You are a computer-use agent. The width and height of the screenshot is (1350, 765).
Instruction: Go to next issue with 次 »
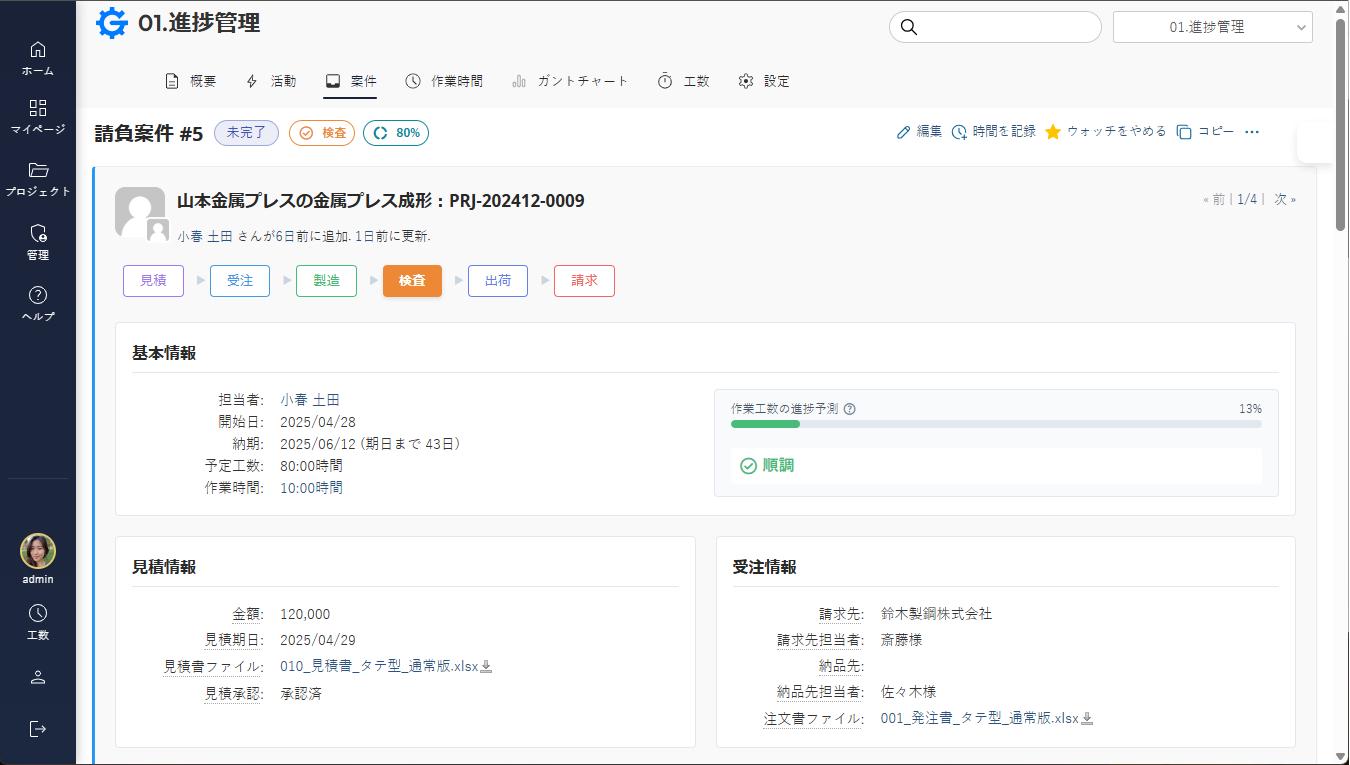[x=1284, y=199]
